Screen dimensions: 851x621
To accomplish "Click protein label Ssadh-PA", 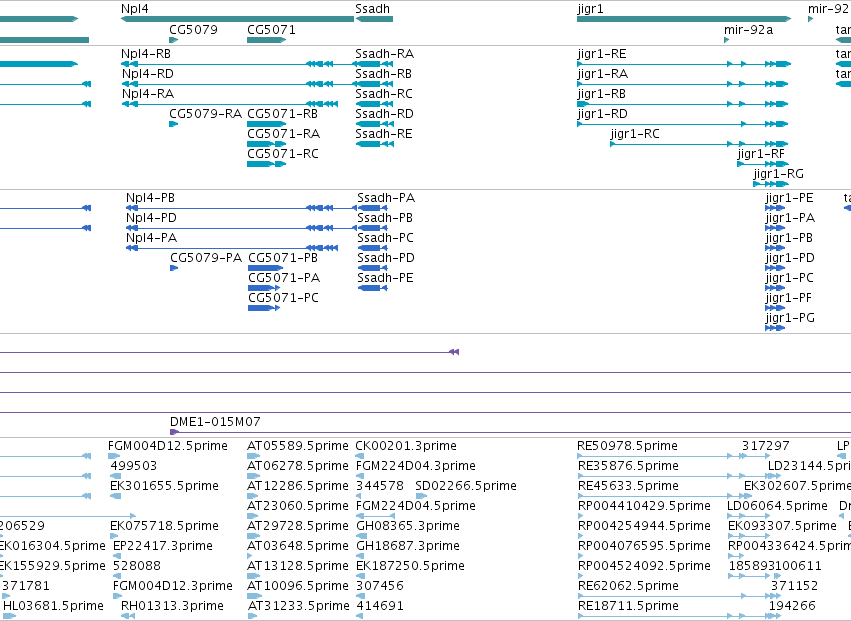I will [386, 198].
